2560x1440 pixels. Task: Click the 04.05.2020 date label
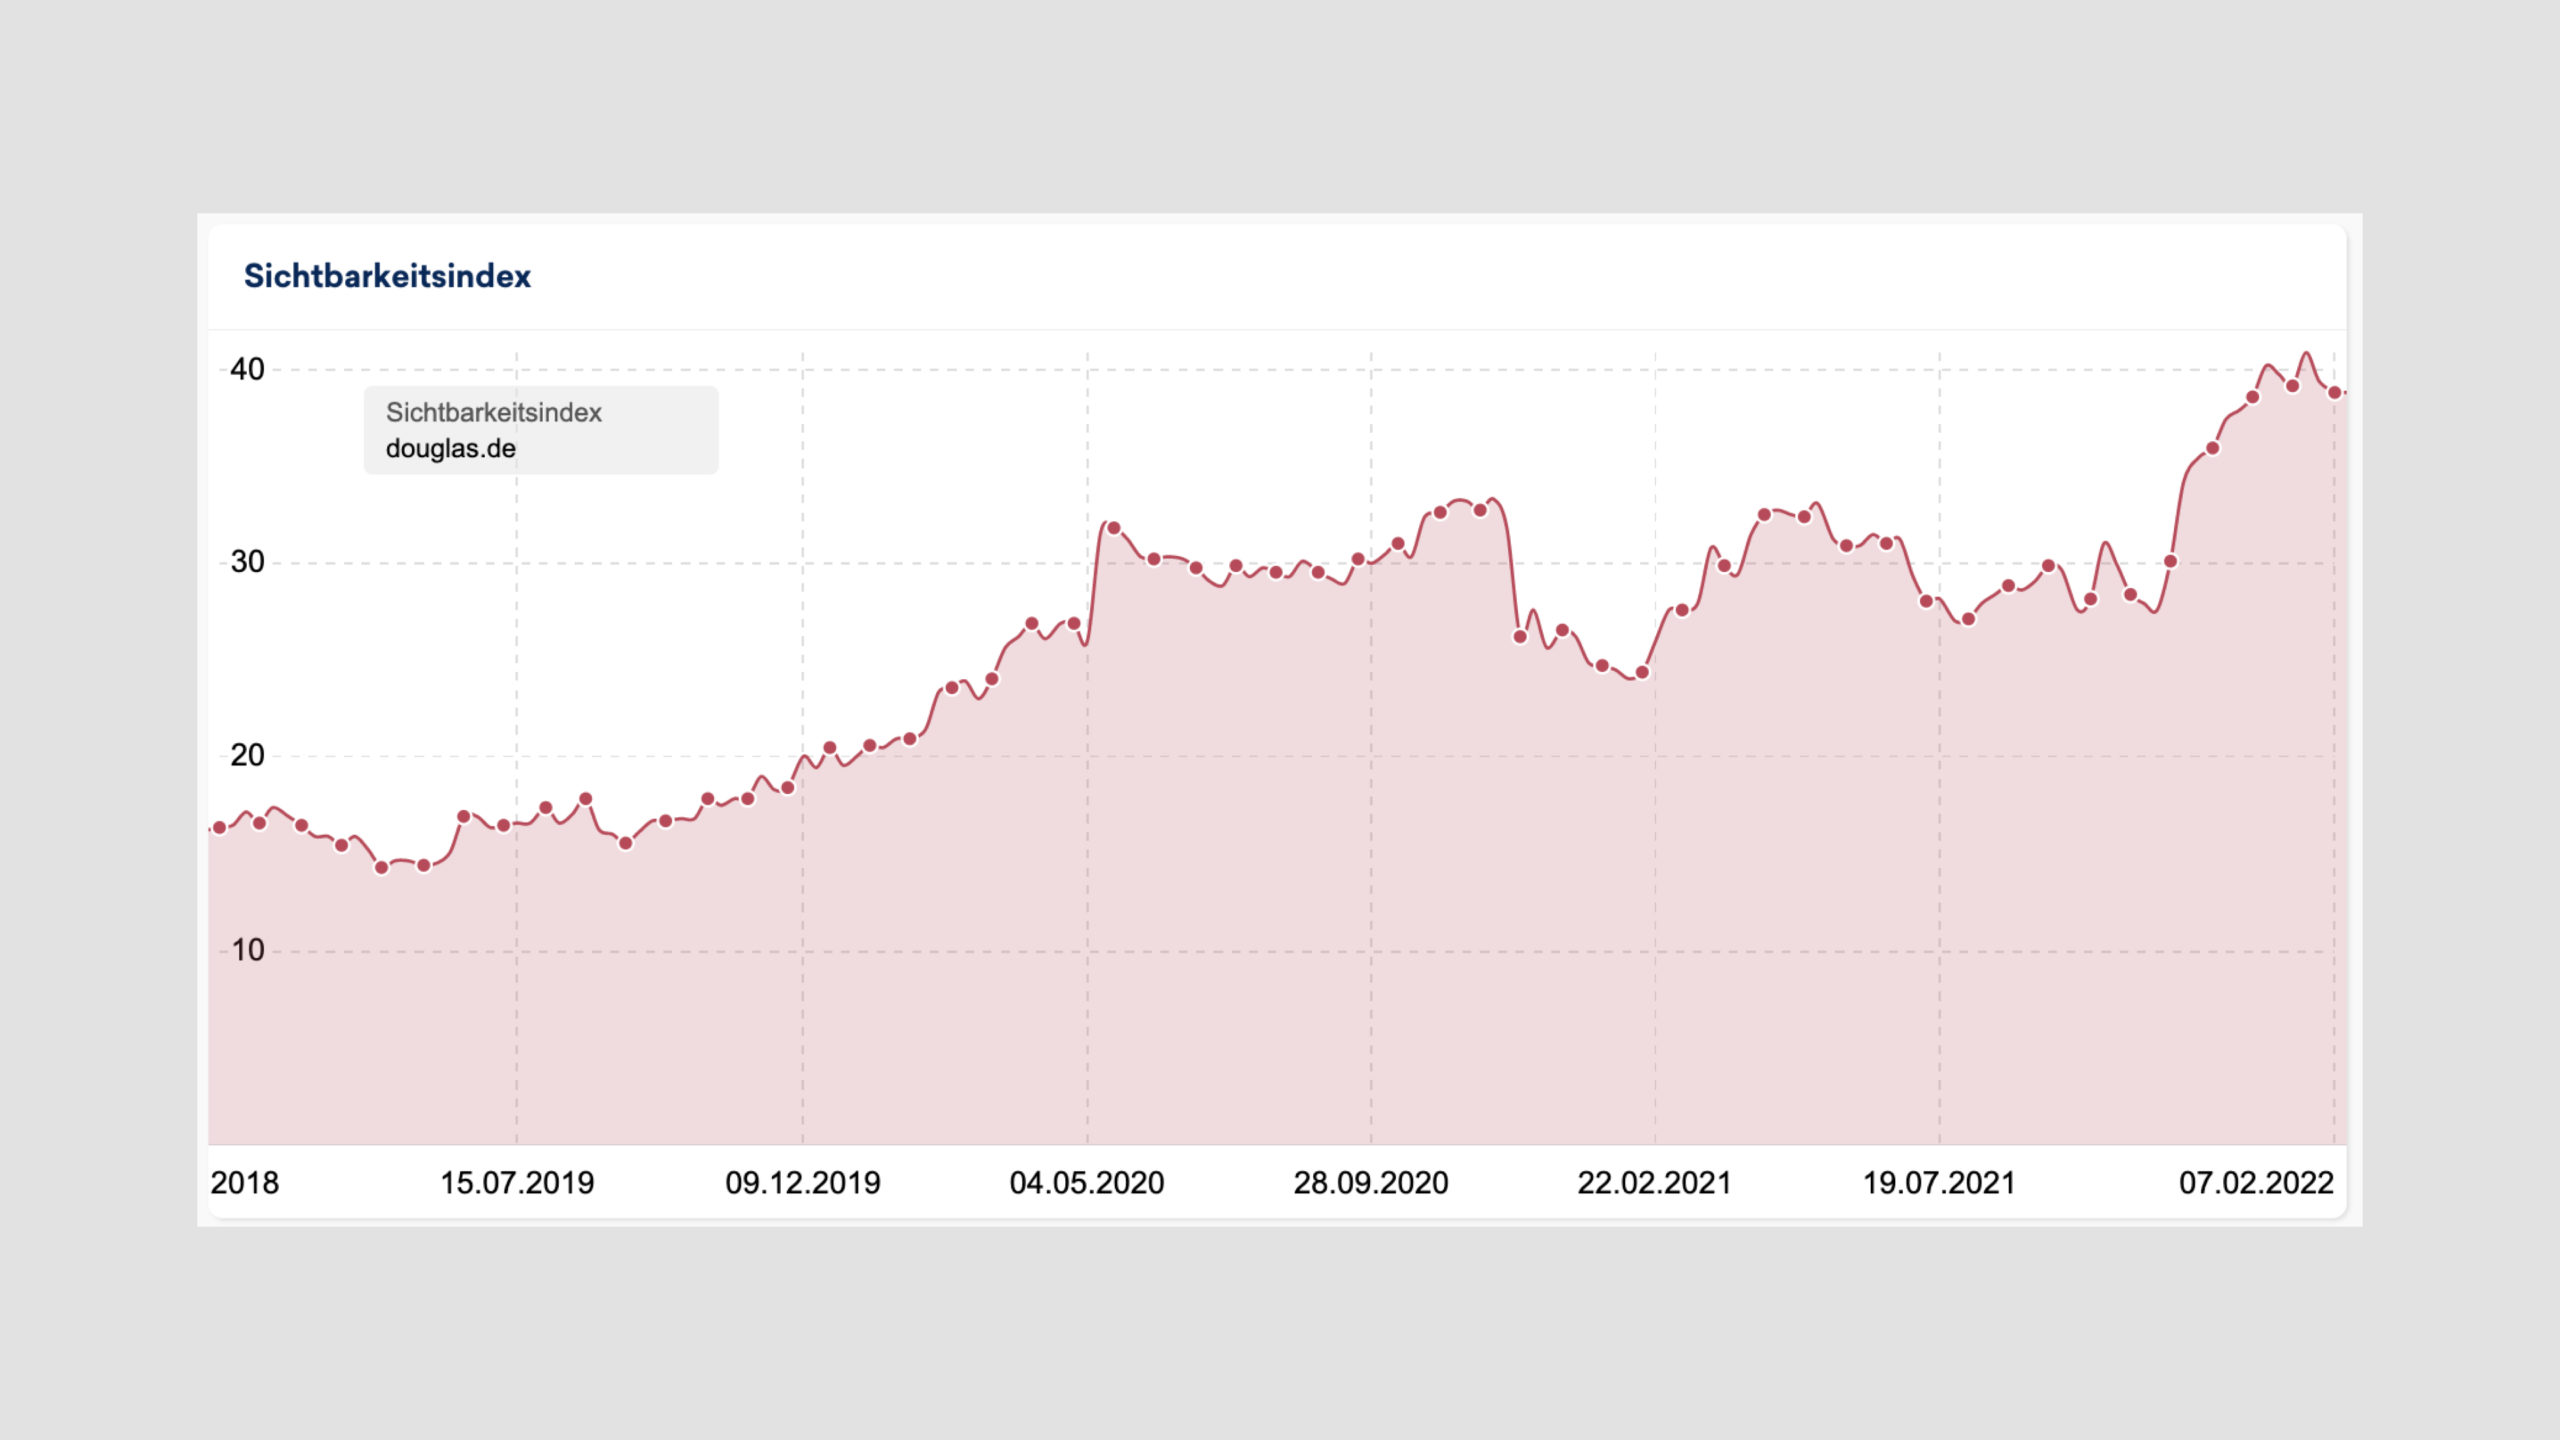click(x=1087, y=1183)
